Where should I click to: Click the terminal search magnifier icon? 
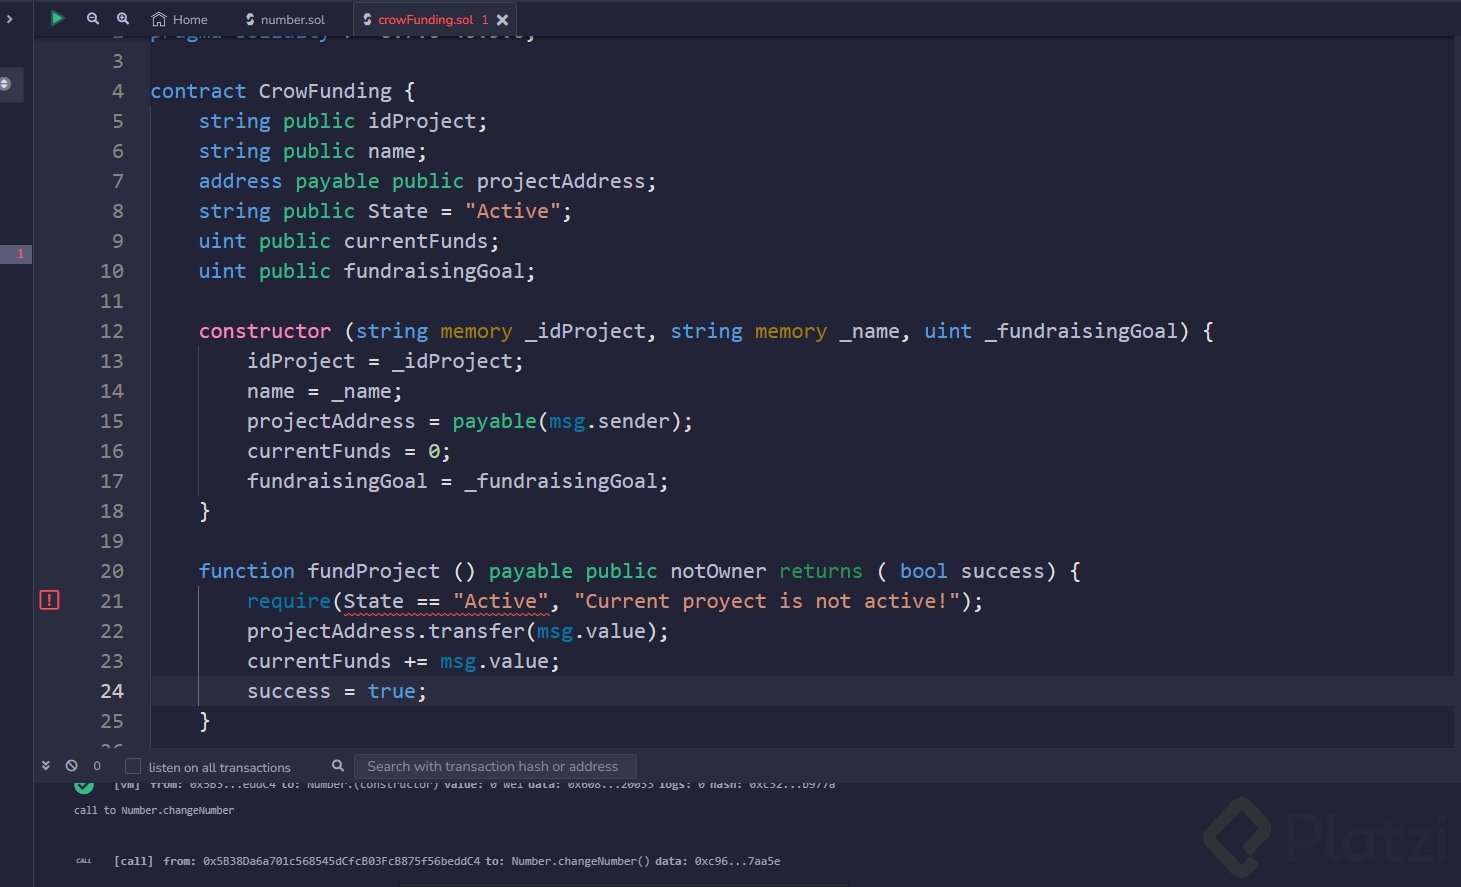coord(338,766)
